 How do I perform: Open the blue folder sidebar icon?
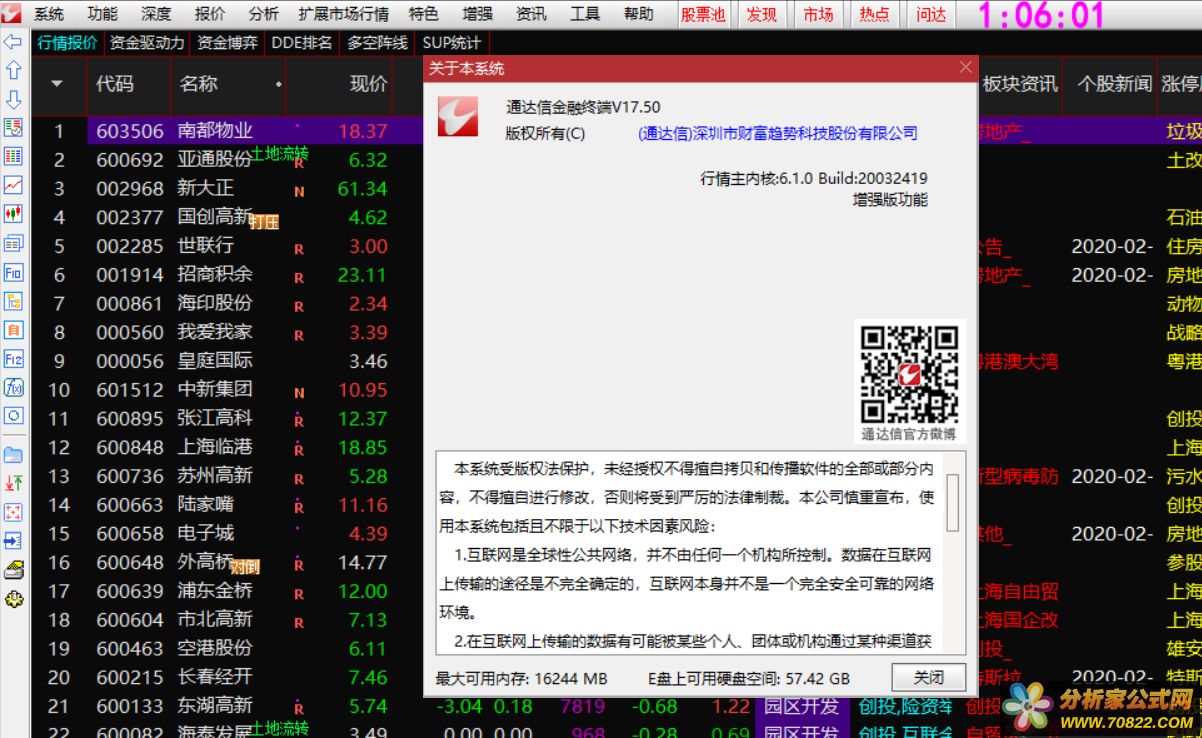13,454
